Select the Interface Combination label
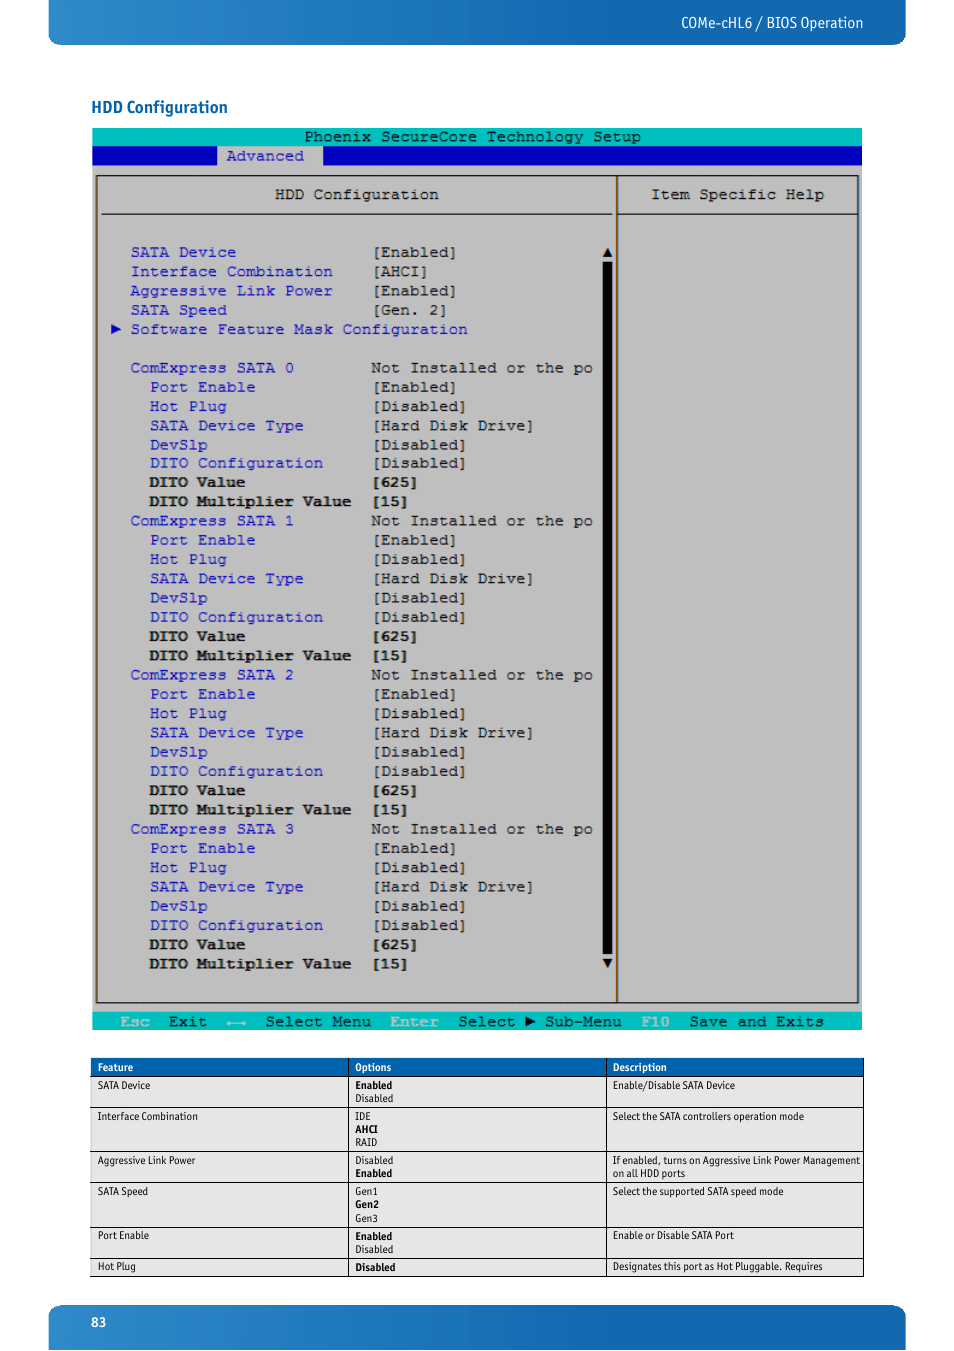This screenshot has width=954, height=1351. tap(231, 271)
